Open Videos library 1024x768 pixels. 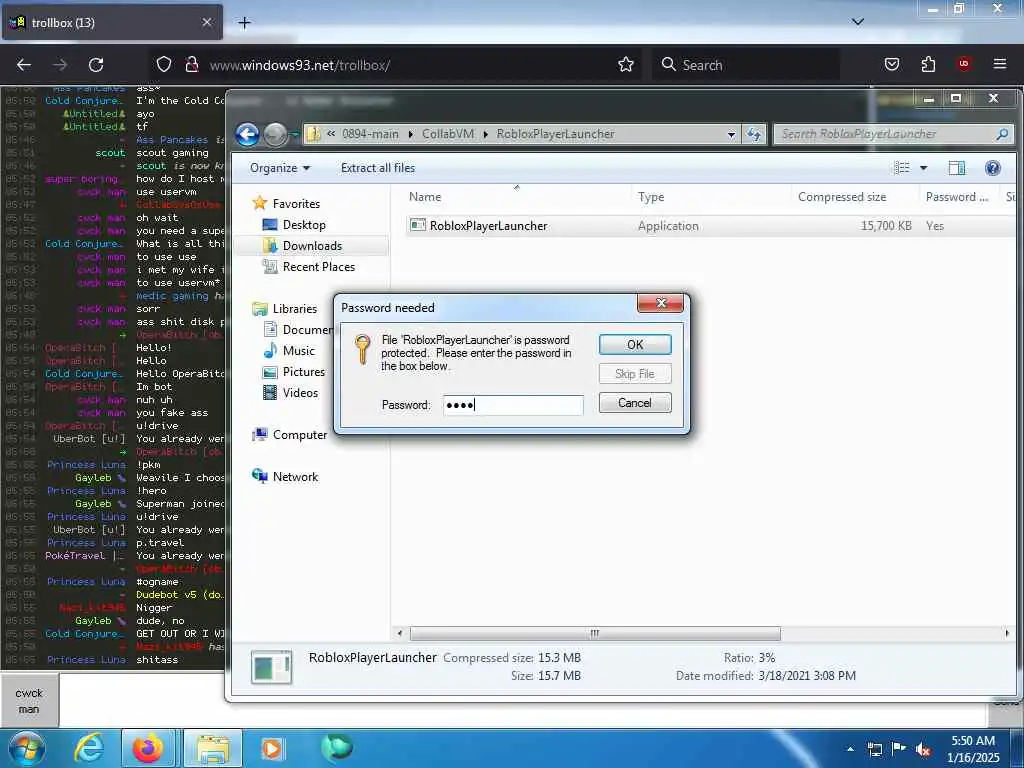pyautogui.click(x=300, y=392)
